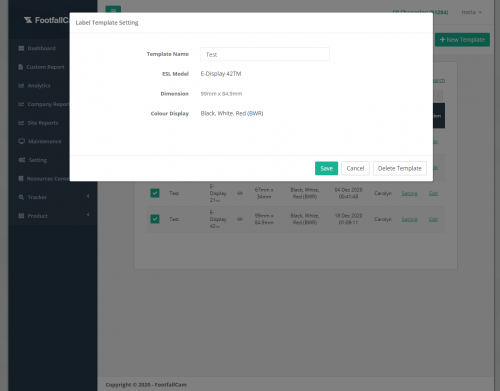Click the Dashboard grid icon
The height and width of the screenshot is (391, 500).
point(21,48)
